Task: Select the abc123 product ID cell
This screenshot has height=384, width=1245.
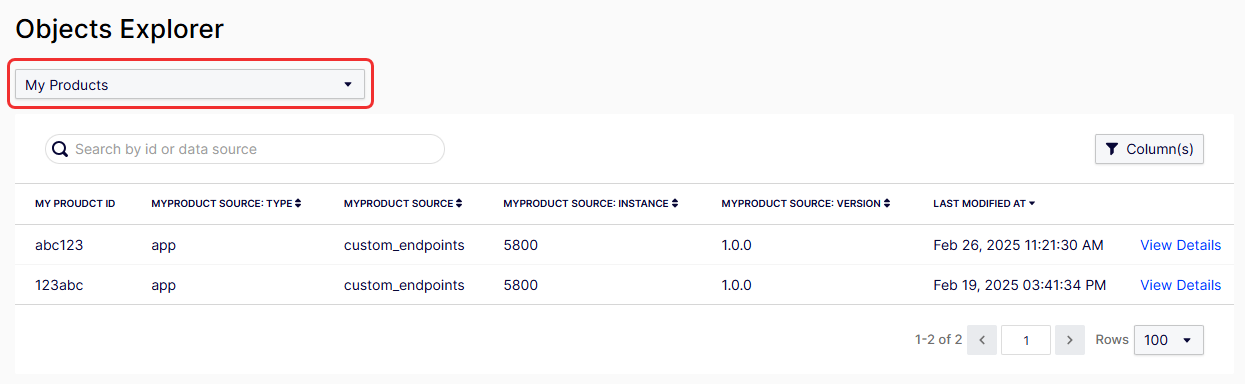Action: [59, 245]
